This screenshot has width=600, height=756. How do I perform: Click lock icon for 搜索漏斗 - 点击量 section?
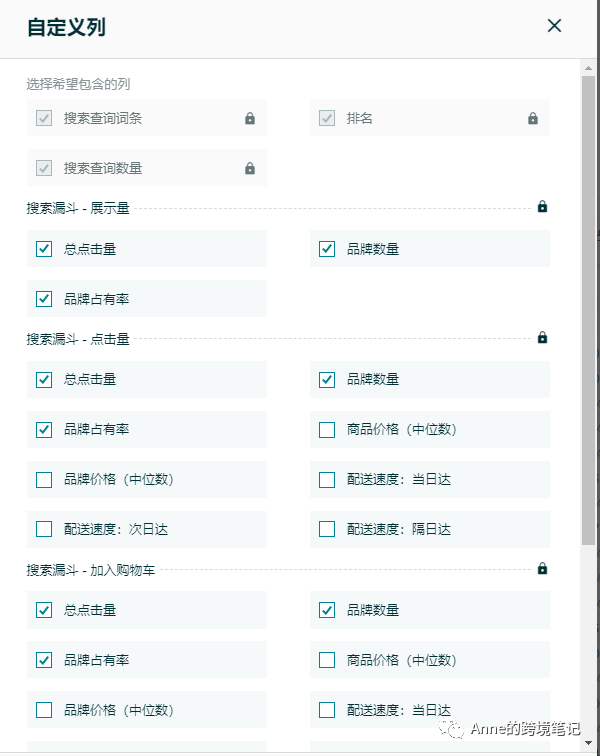pyautogui.click(x=542, y=338)
